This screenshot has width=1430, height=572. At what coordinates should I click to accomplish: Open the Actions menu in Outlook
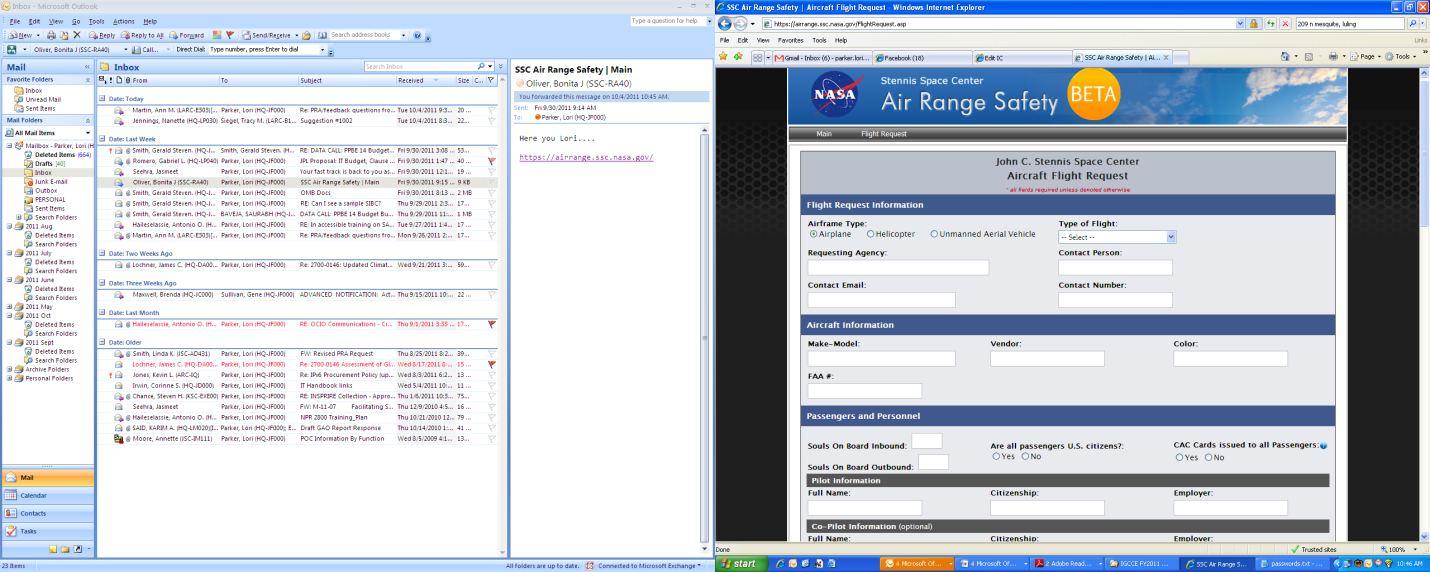click(123, 21)
